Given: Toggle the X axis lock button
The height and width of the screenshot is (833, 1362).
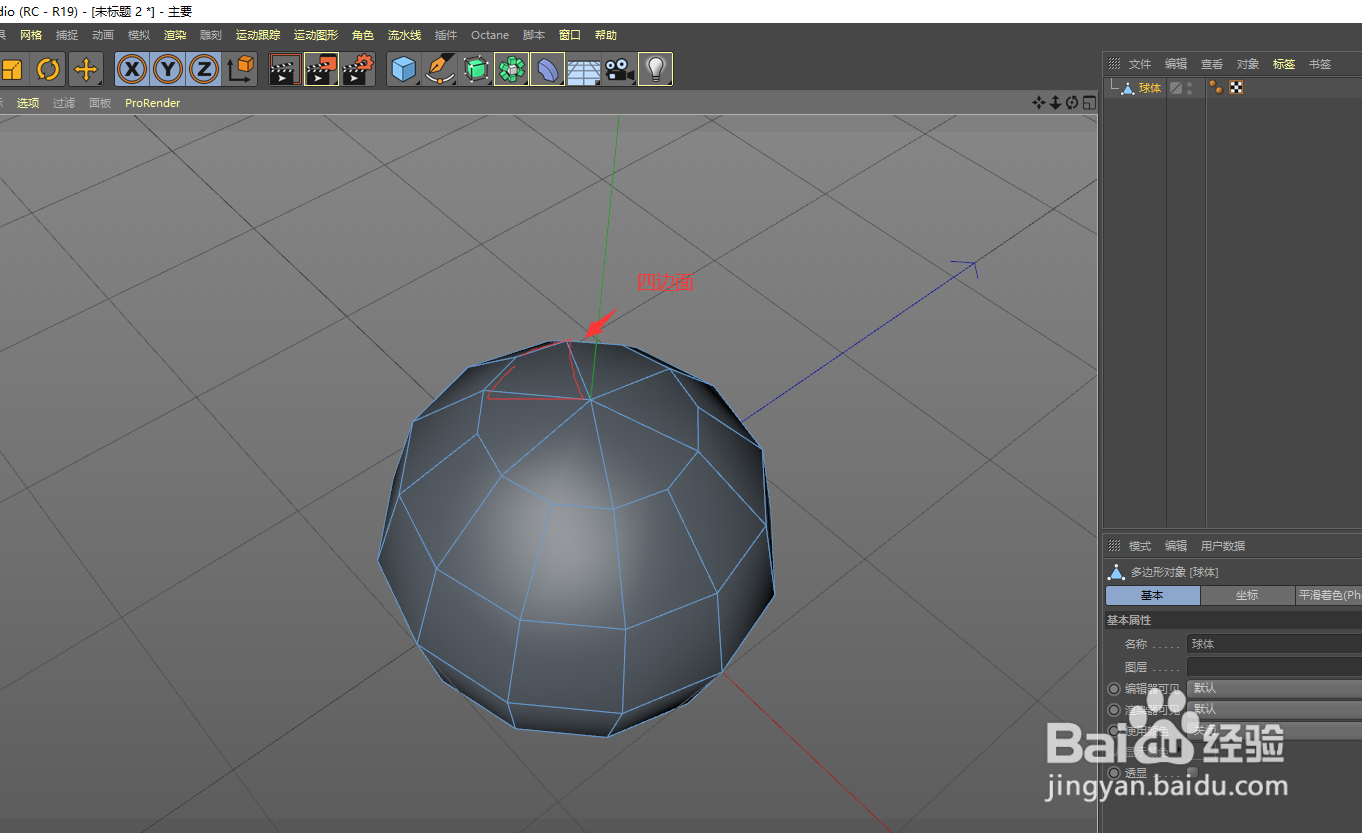Looking at the screenshot, I should (x=131, y=69).
